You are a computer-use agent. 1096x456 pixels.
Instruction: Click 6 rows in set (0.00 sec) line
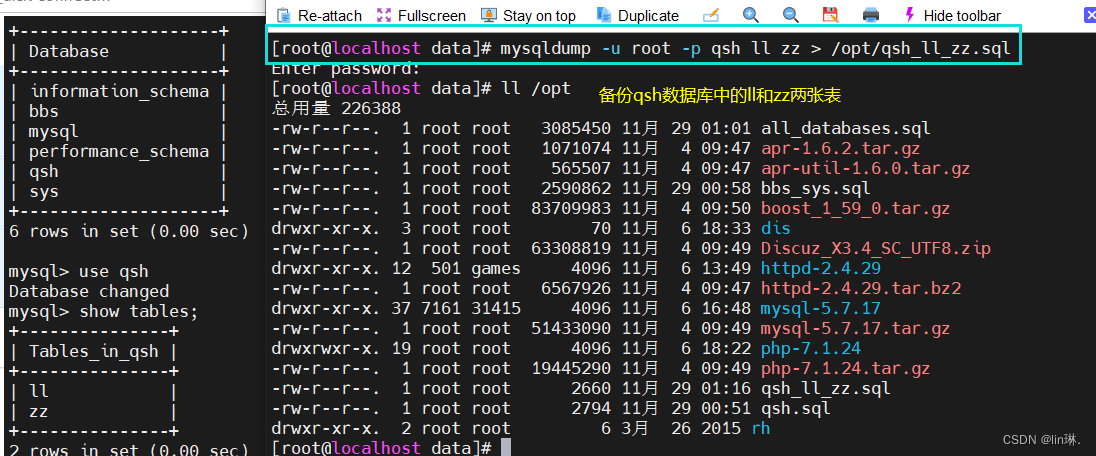(x=129, y=231)
